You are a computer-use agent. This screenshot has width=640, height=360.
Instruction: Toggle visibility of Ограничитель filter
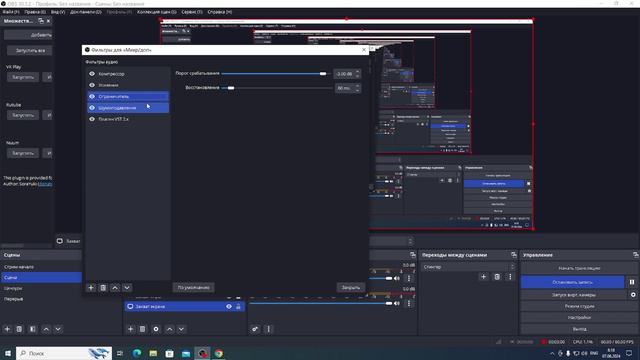pos(92,96)
